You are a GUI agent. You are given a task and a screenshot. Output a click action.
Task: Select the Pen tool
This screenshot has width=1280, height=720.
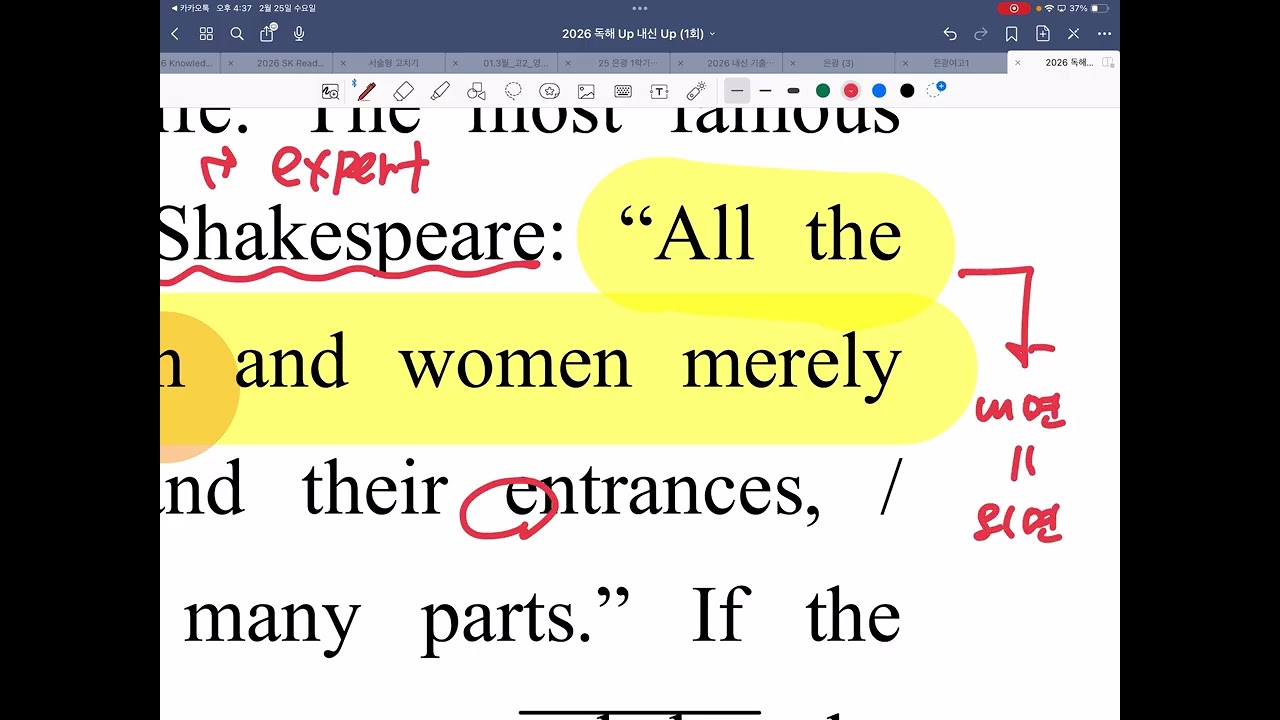click(x=367, y=91)
